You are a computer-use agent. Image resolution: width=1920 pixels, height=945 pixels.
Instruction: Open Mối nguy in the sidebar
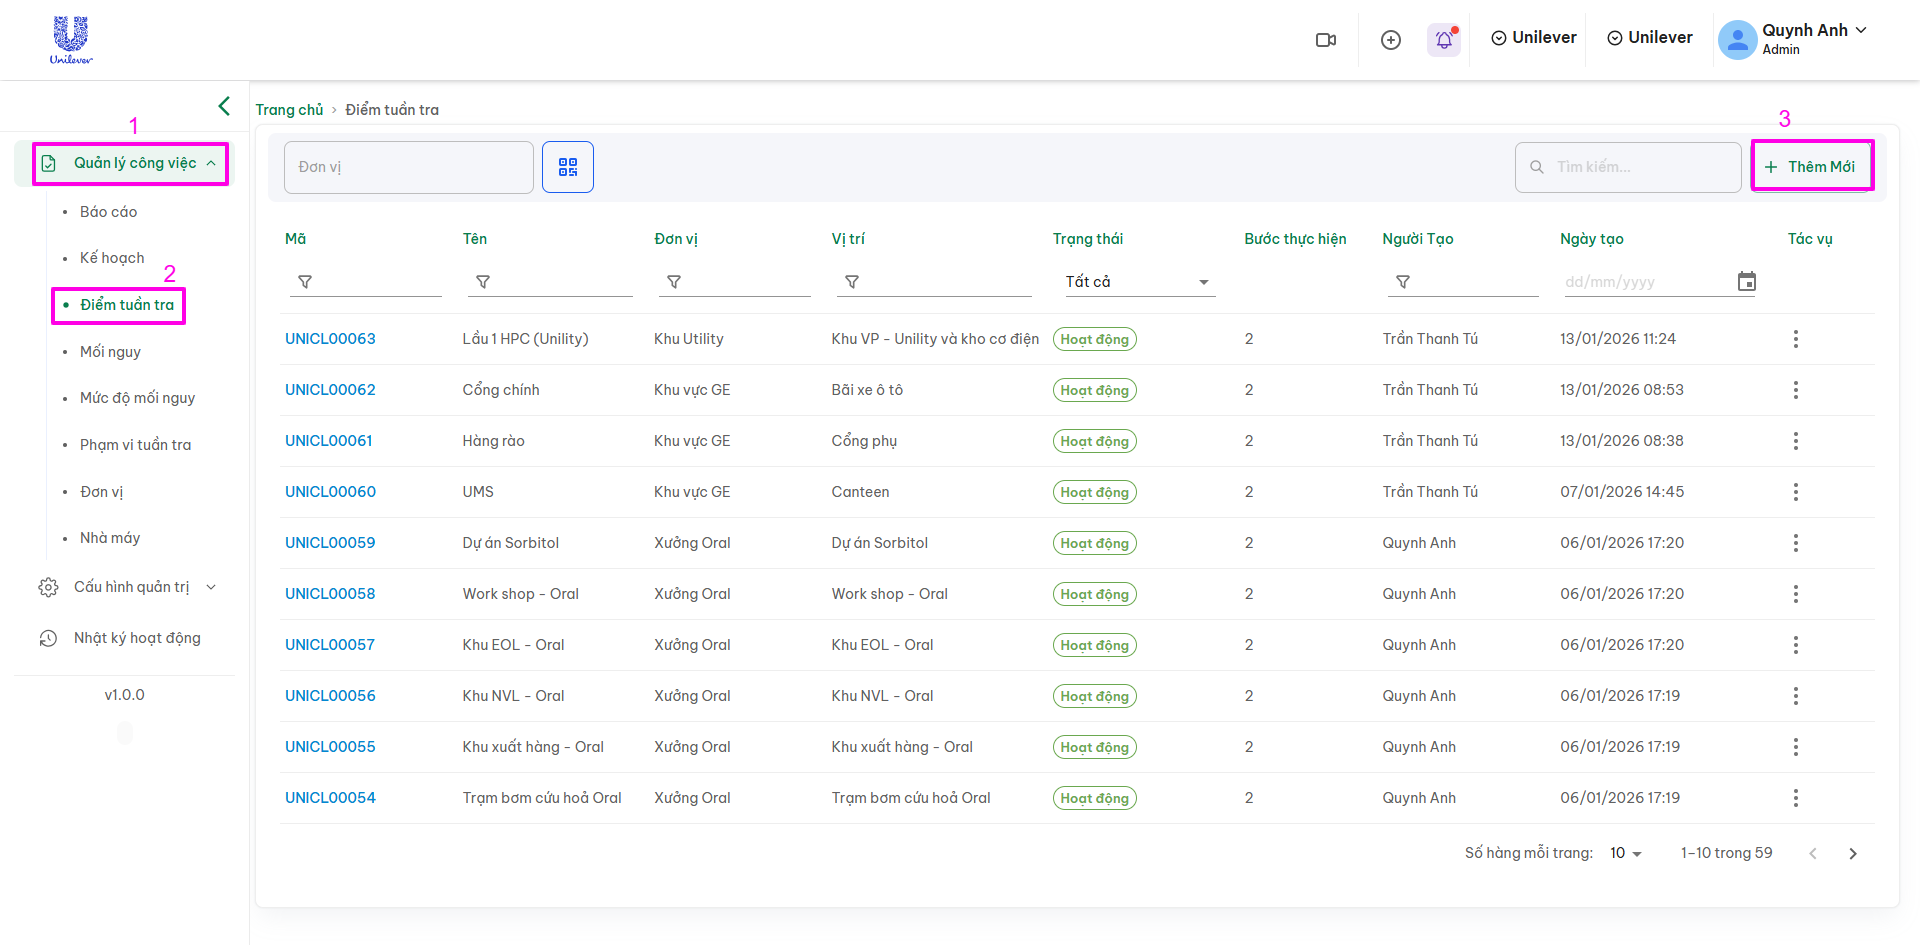(110, 352)
